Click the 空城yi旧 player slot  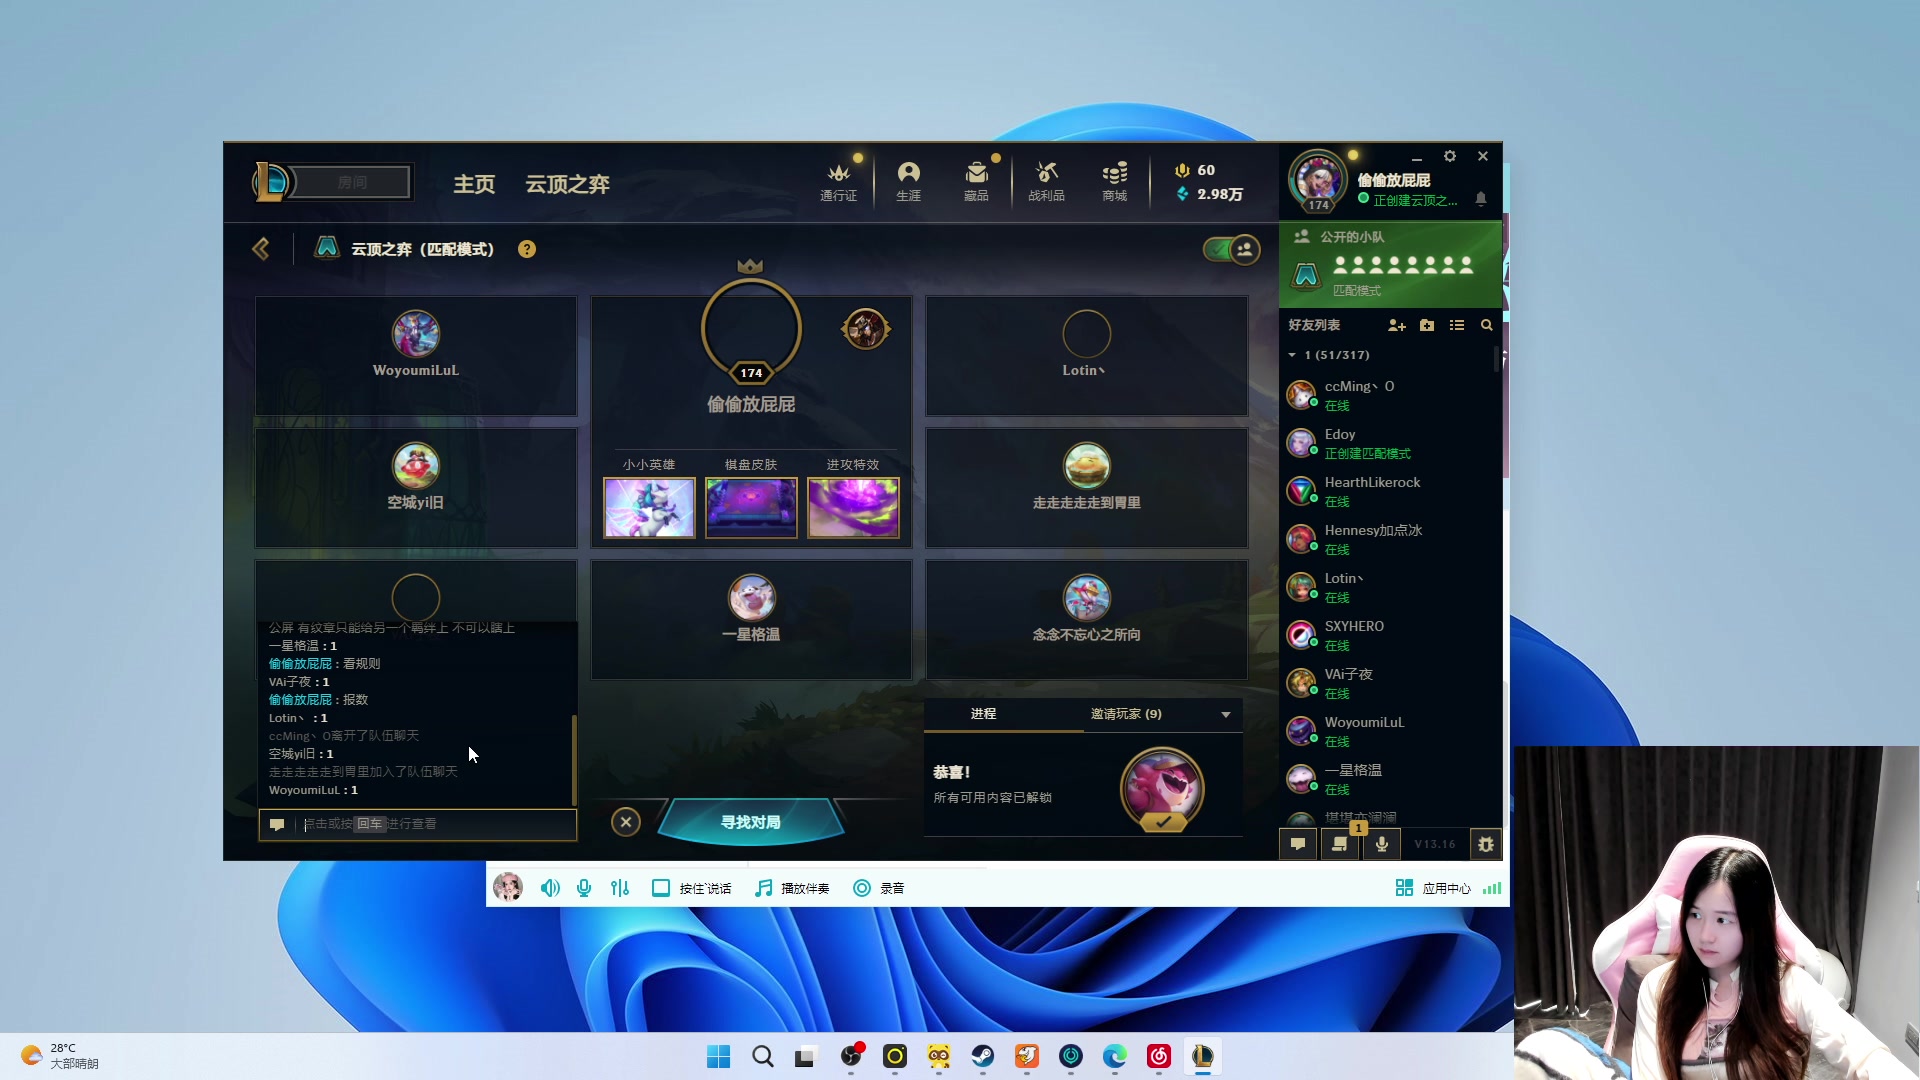click(x=416, y=488)
